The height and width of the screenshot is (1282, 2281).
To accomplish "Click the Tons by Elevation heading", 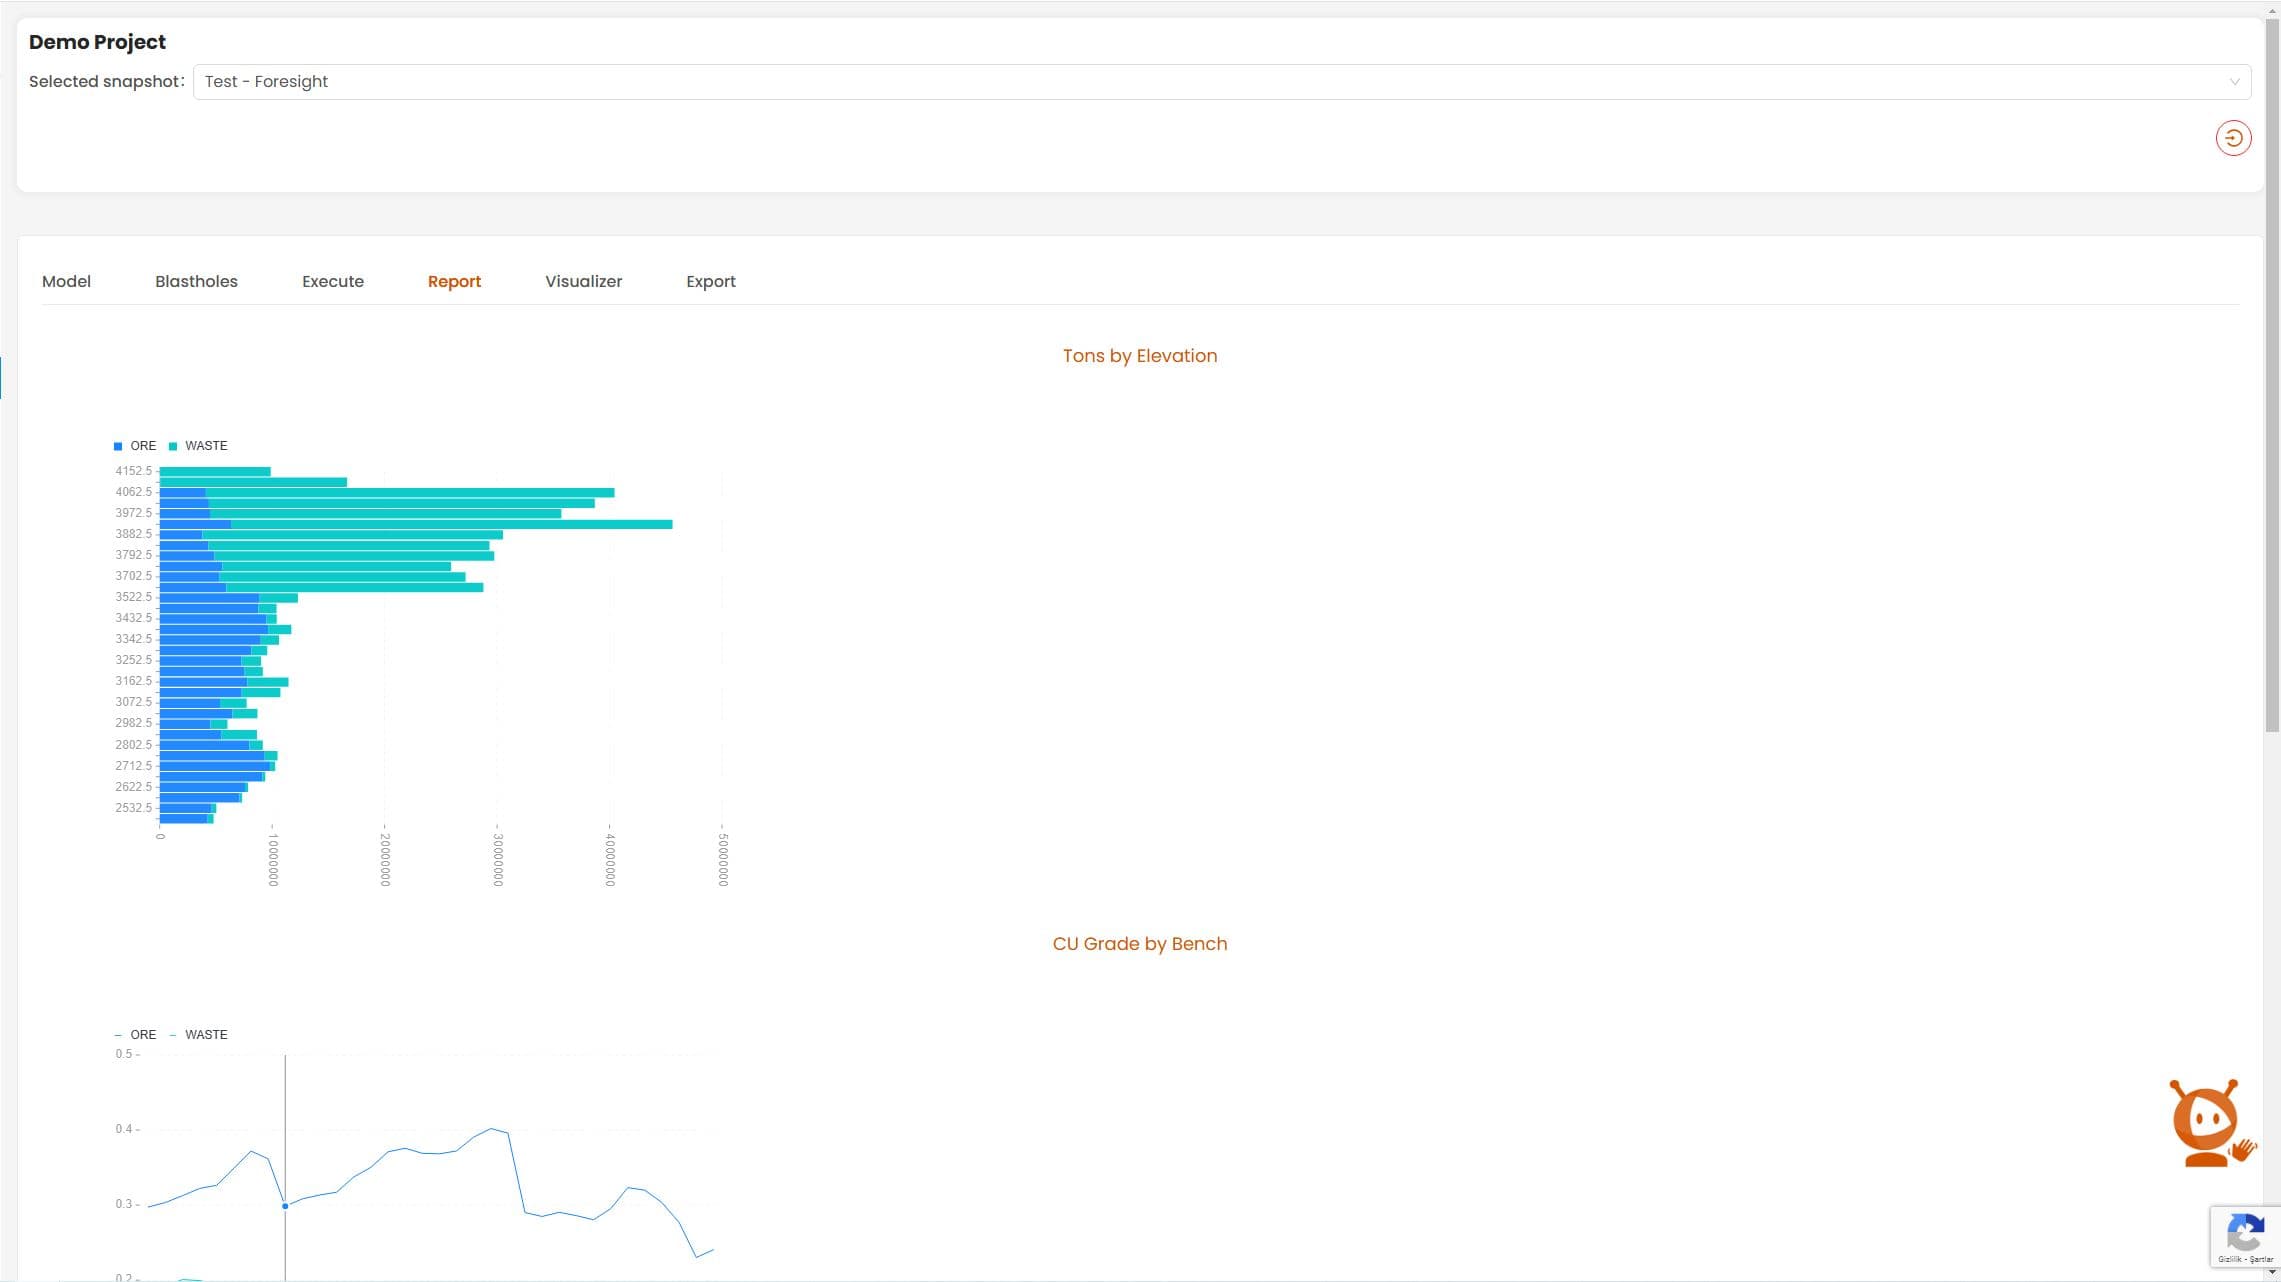I will pos(1139,356).
